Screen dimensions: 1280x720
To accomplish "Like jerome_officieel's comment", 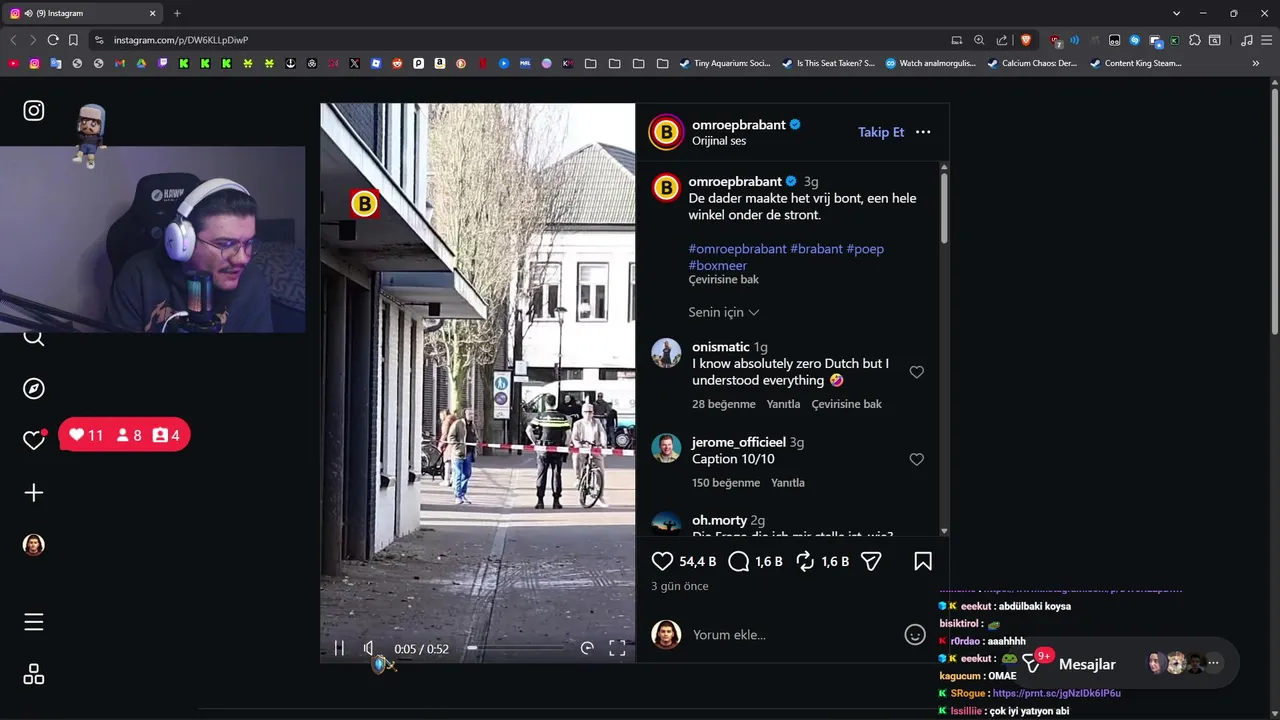I will click(x=916, y=459).
